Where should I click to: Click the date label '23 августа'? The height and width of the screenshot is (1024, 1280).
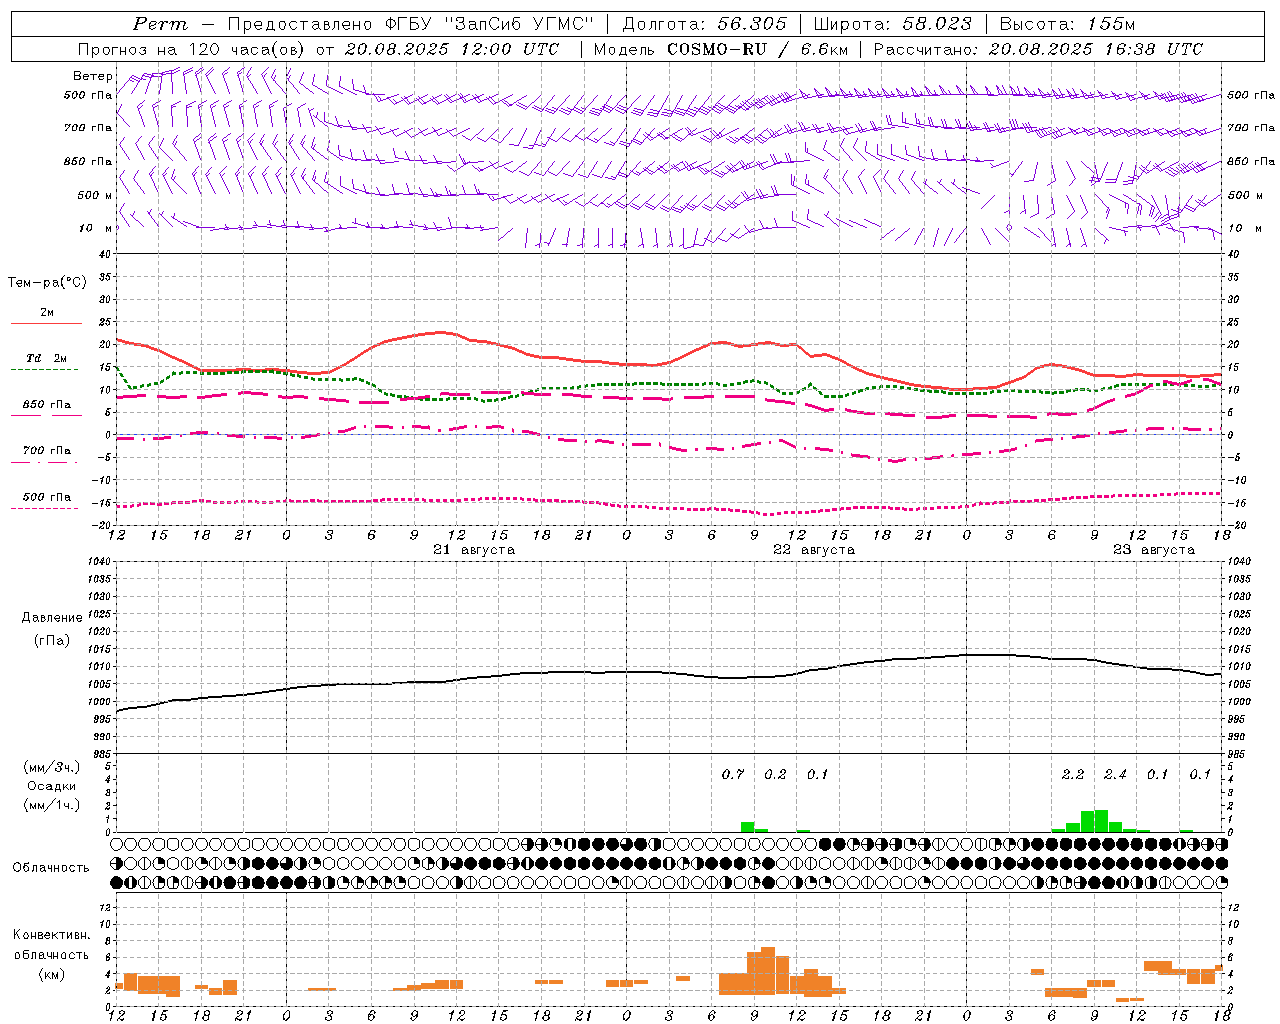pyautogui.click(x=1154, y=550)
